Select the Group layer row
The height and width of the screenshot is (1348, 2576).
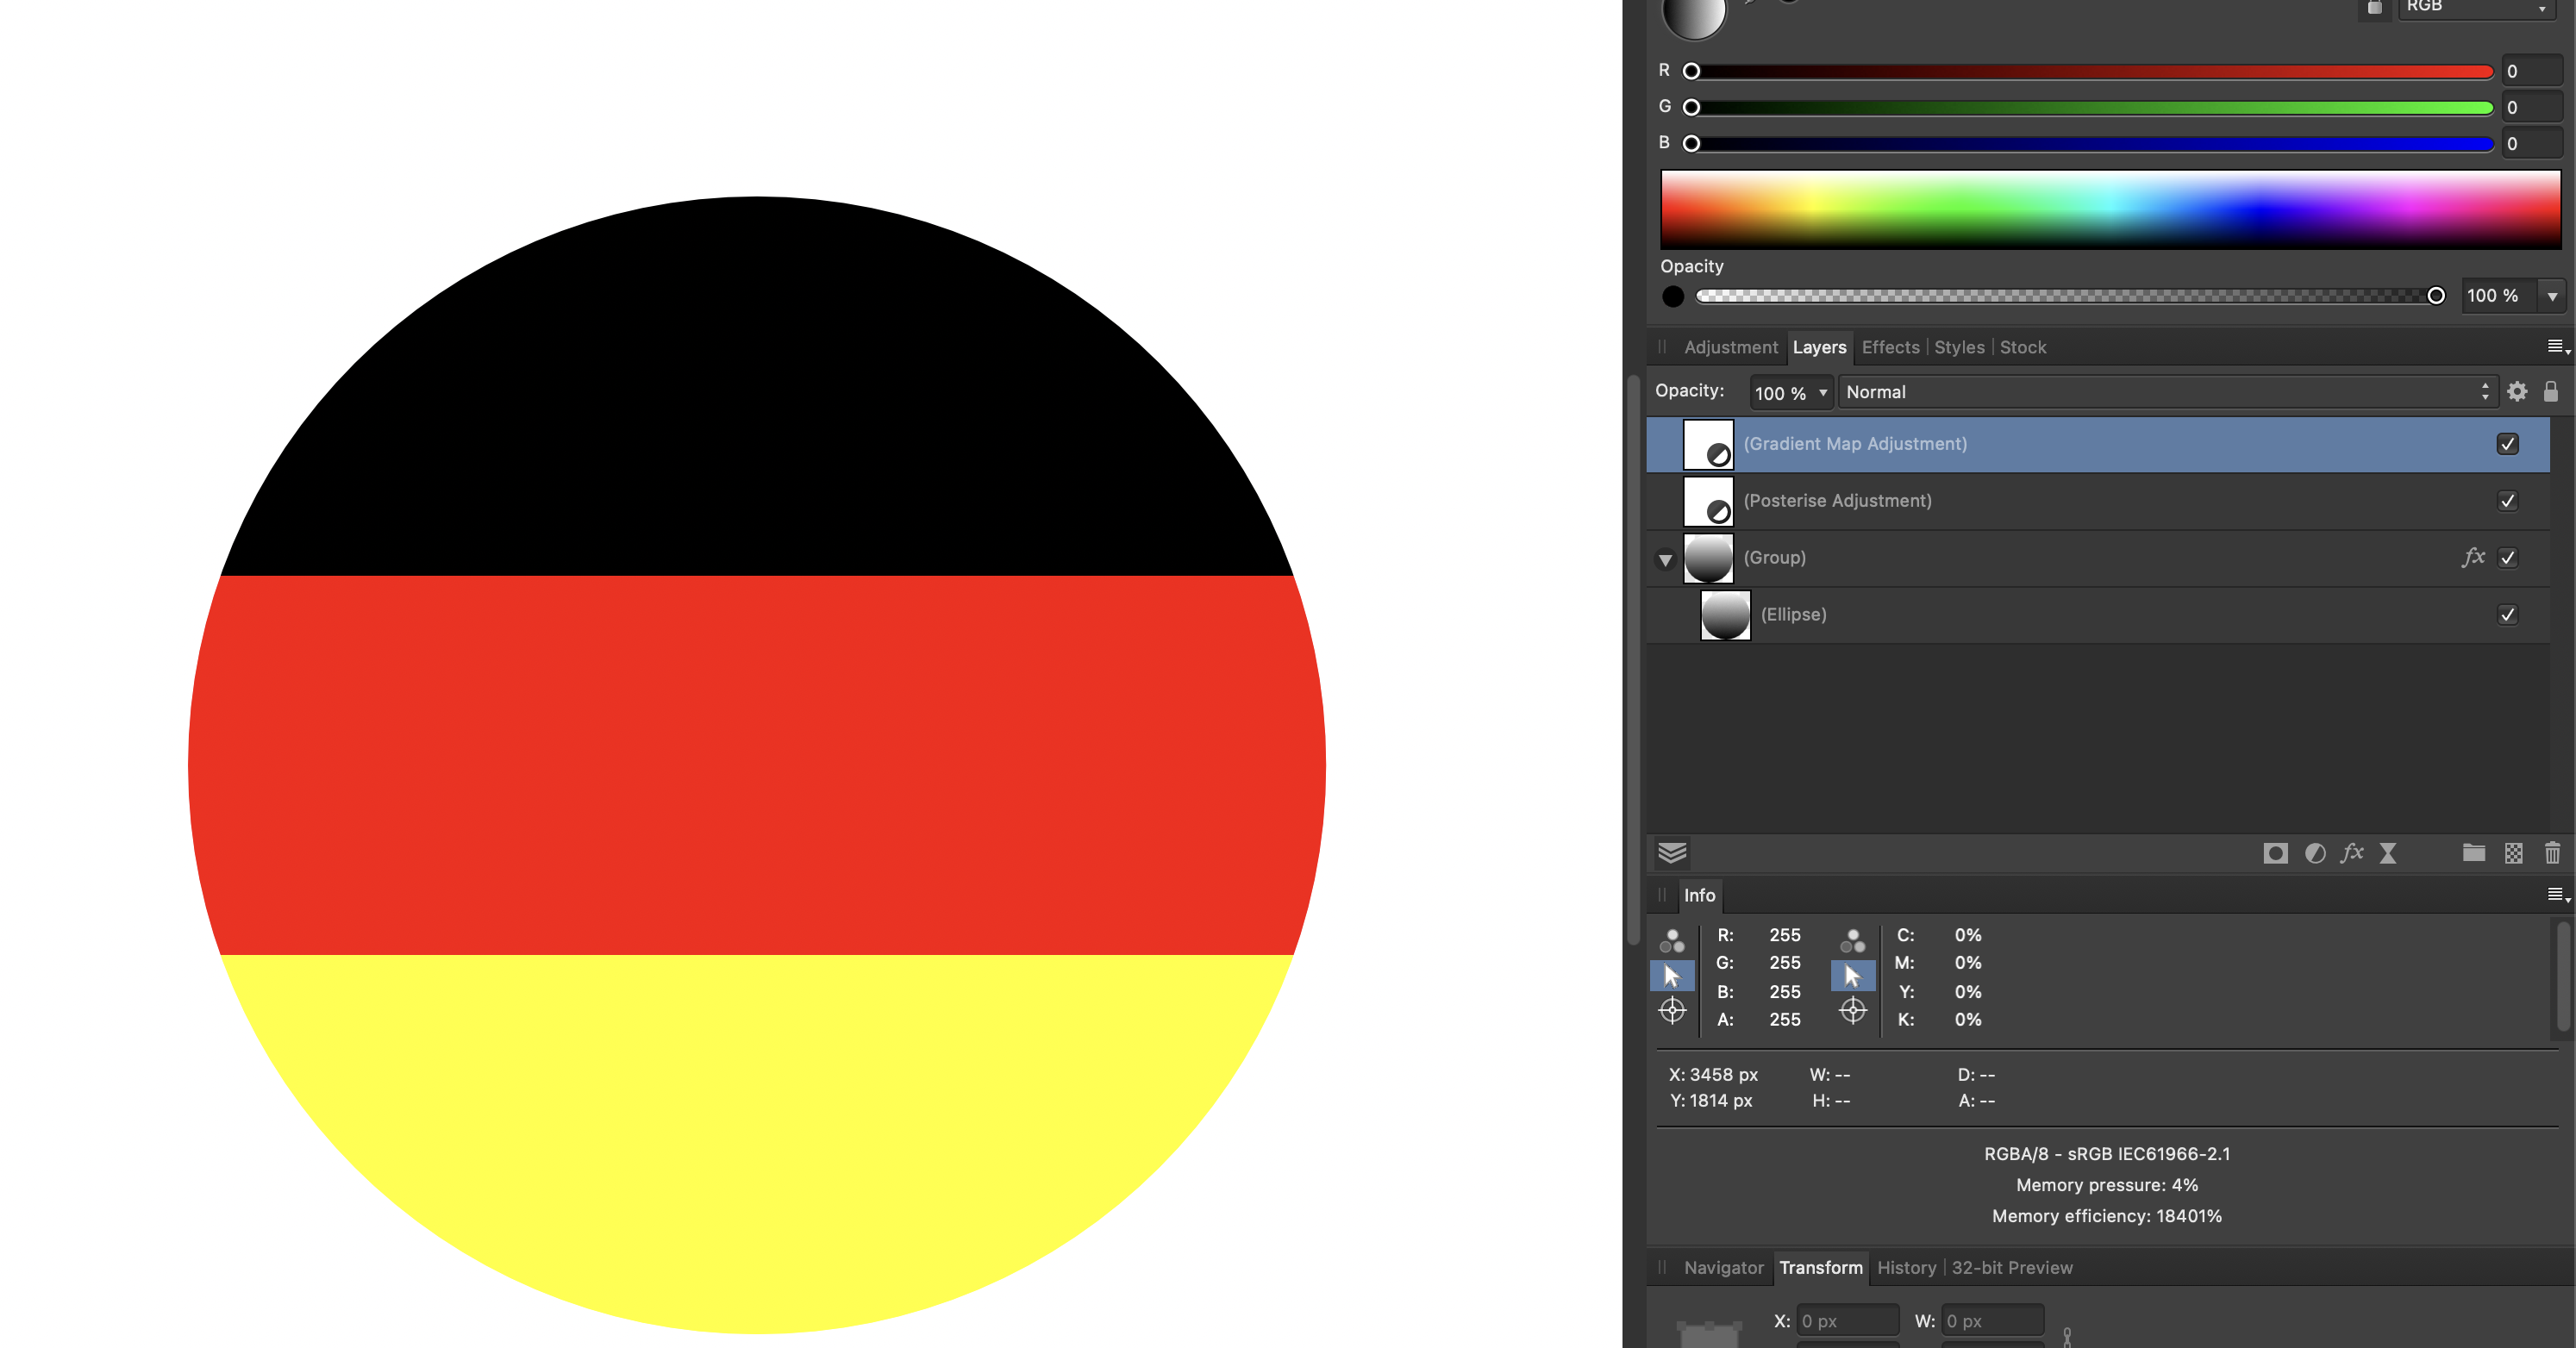pos(2098,558)
